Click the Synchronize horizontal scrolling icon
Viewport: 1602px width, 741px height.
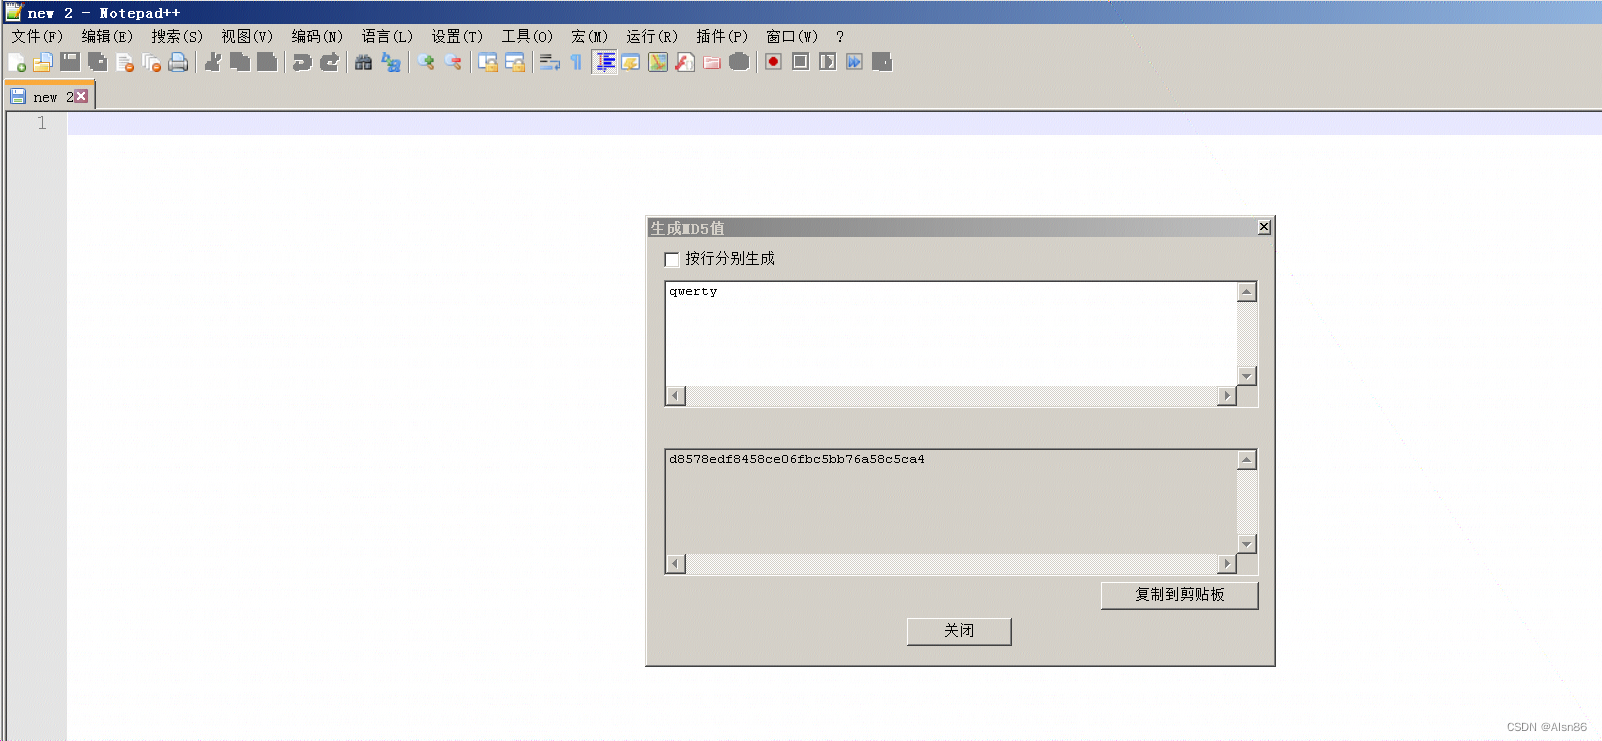point(515,62)
